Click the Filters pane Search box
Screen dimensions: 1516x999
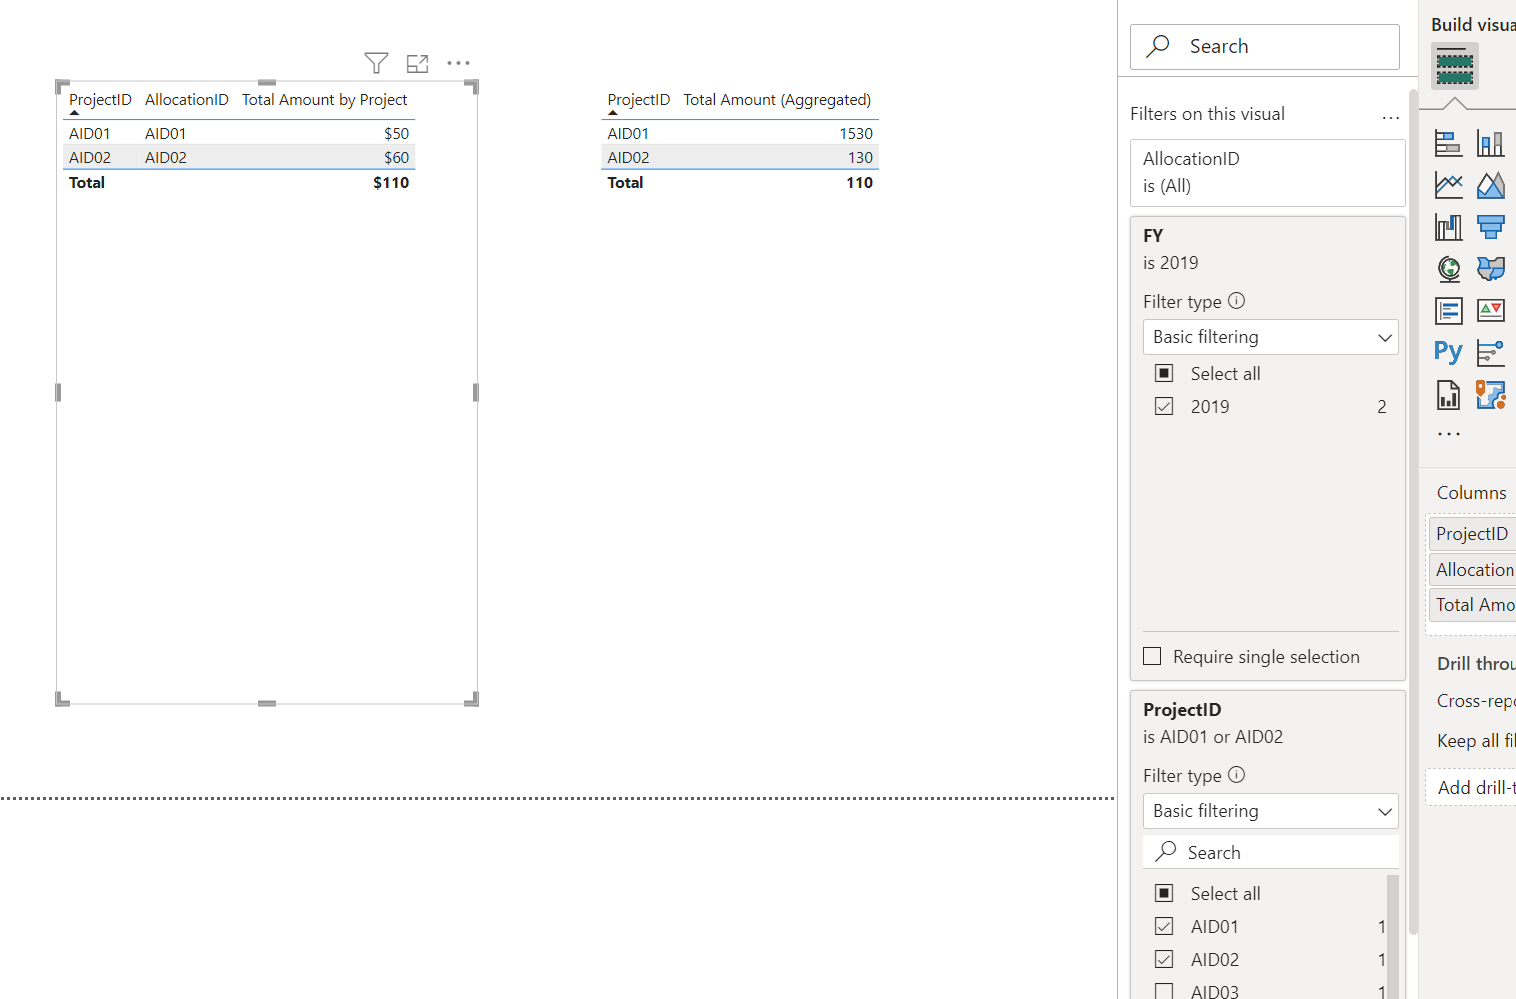[1264, 47]
